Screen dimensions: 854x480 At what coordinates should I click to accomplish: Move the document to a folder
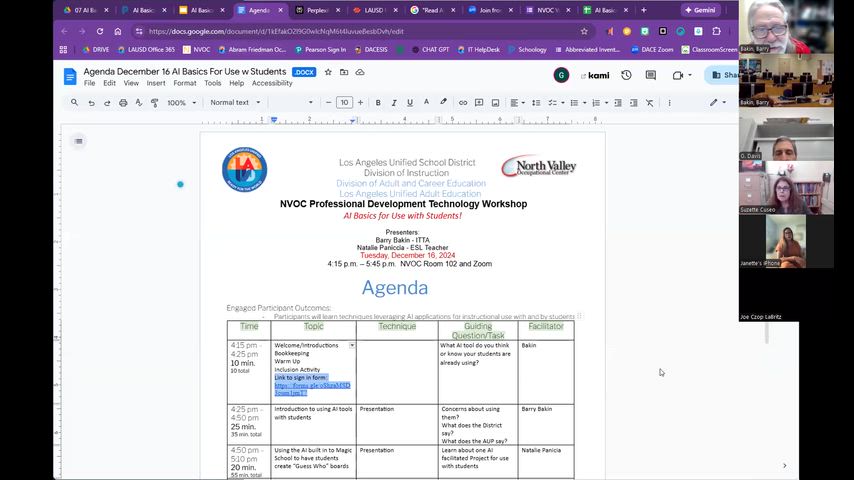(x=344, y=72)
